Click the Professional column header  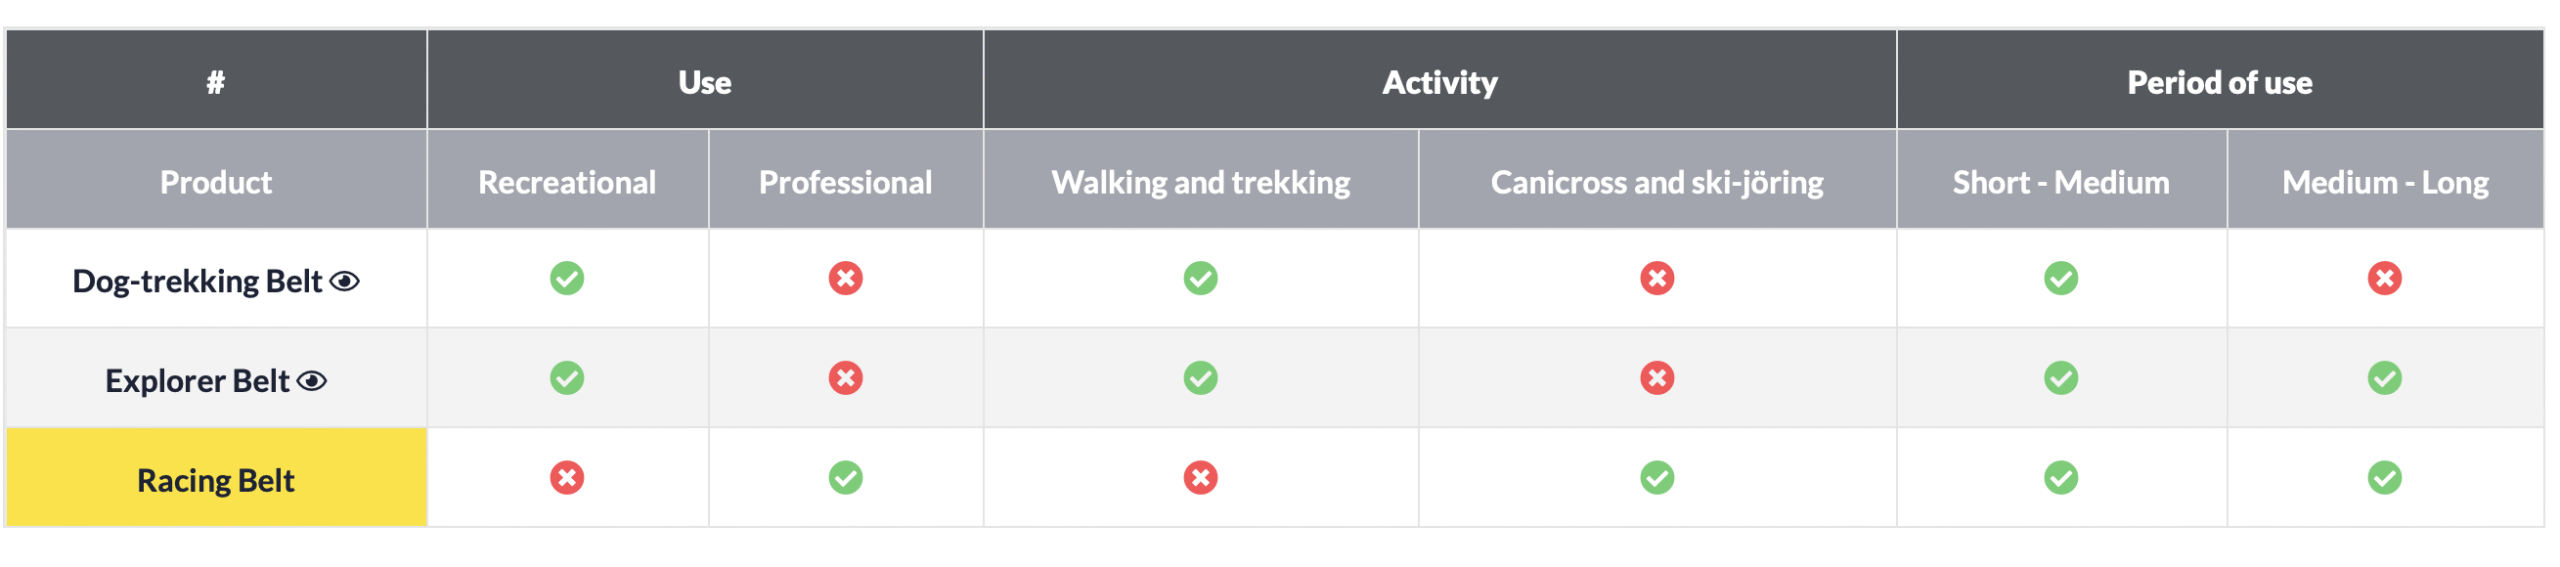pyautogui.click(x=845, y=182)
